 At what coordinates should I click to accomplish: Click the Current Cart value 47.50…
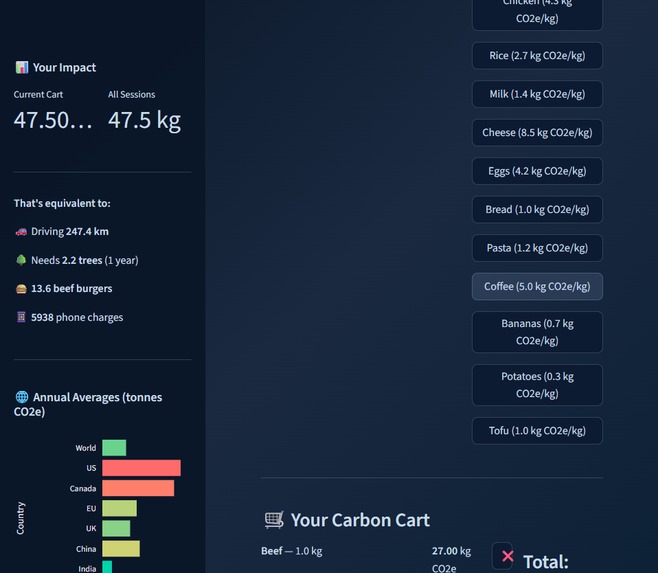coord(53,120)
